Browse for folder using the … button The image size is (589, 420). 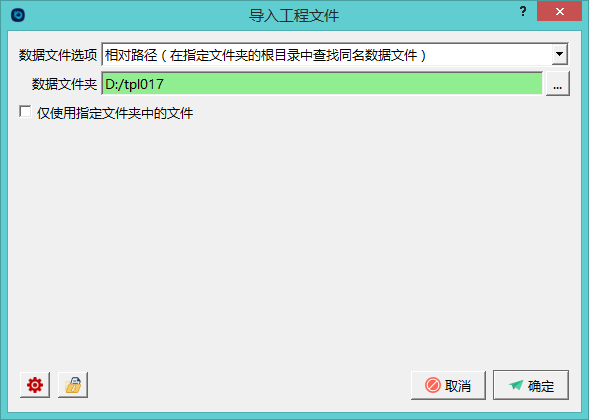coord(557,84)
